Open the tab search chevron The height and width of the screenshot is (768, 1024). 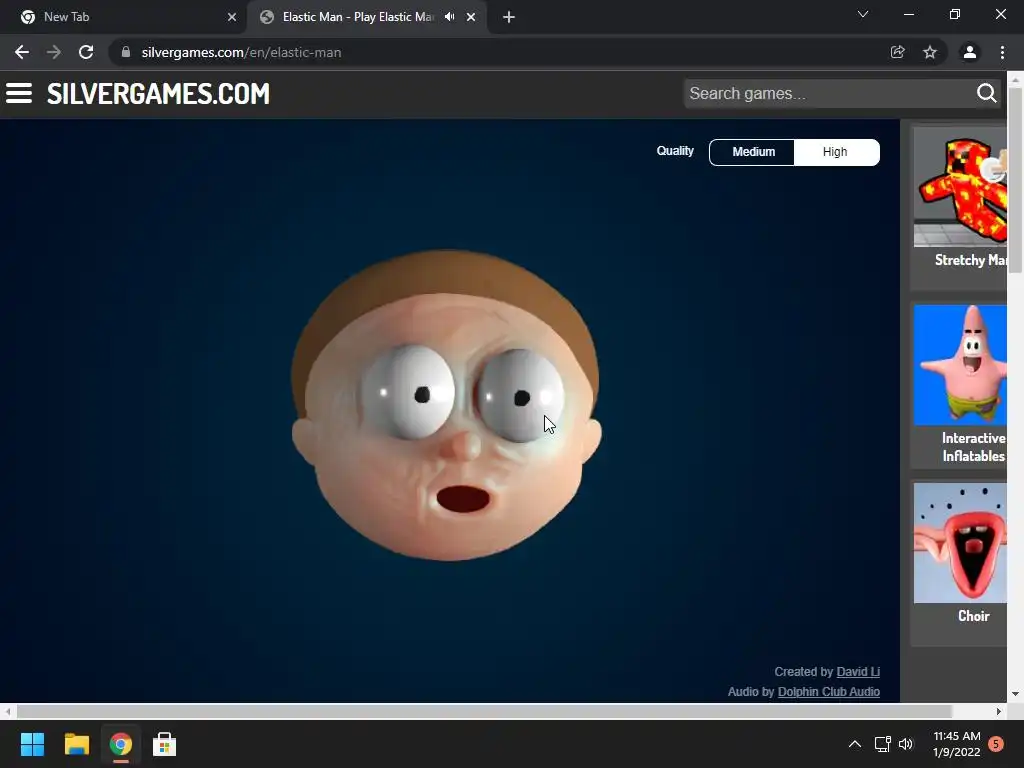click(863, 14)
